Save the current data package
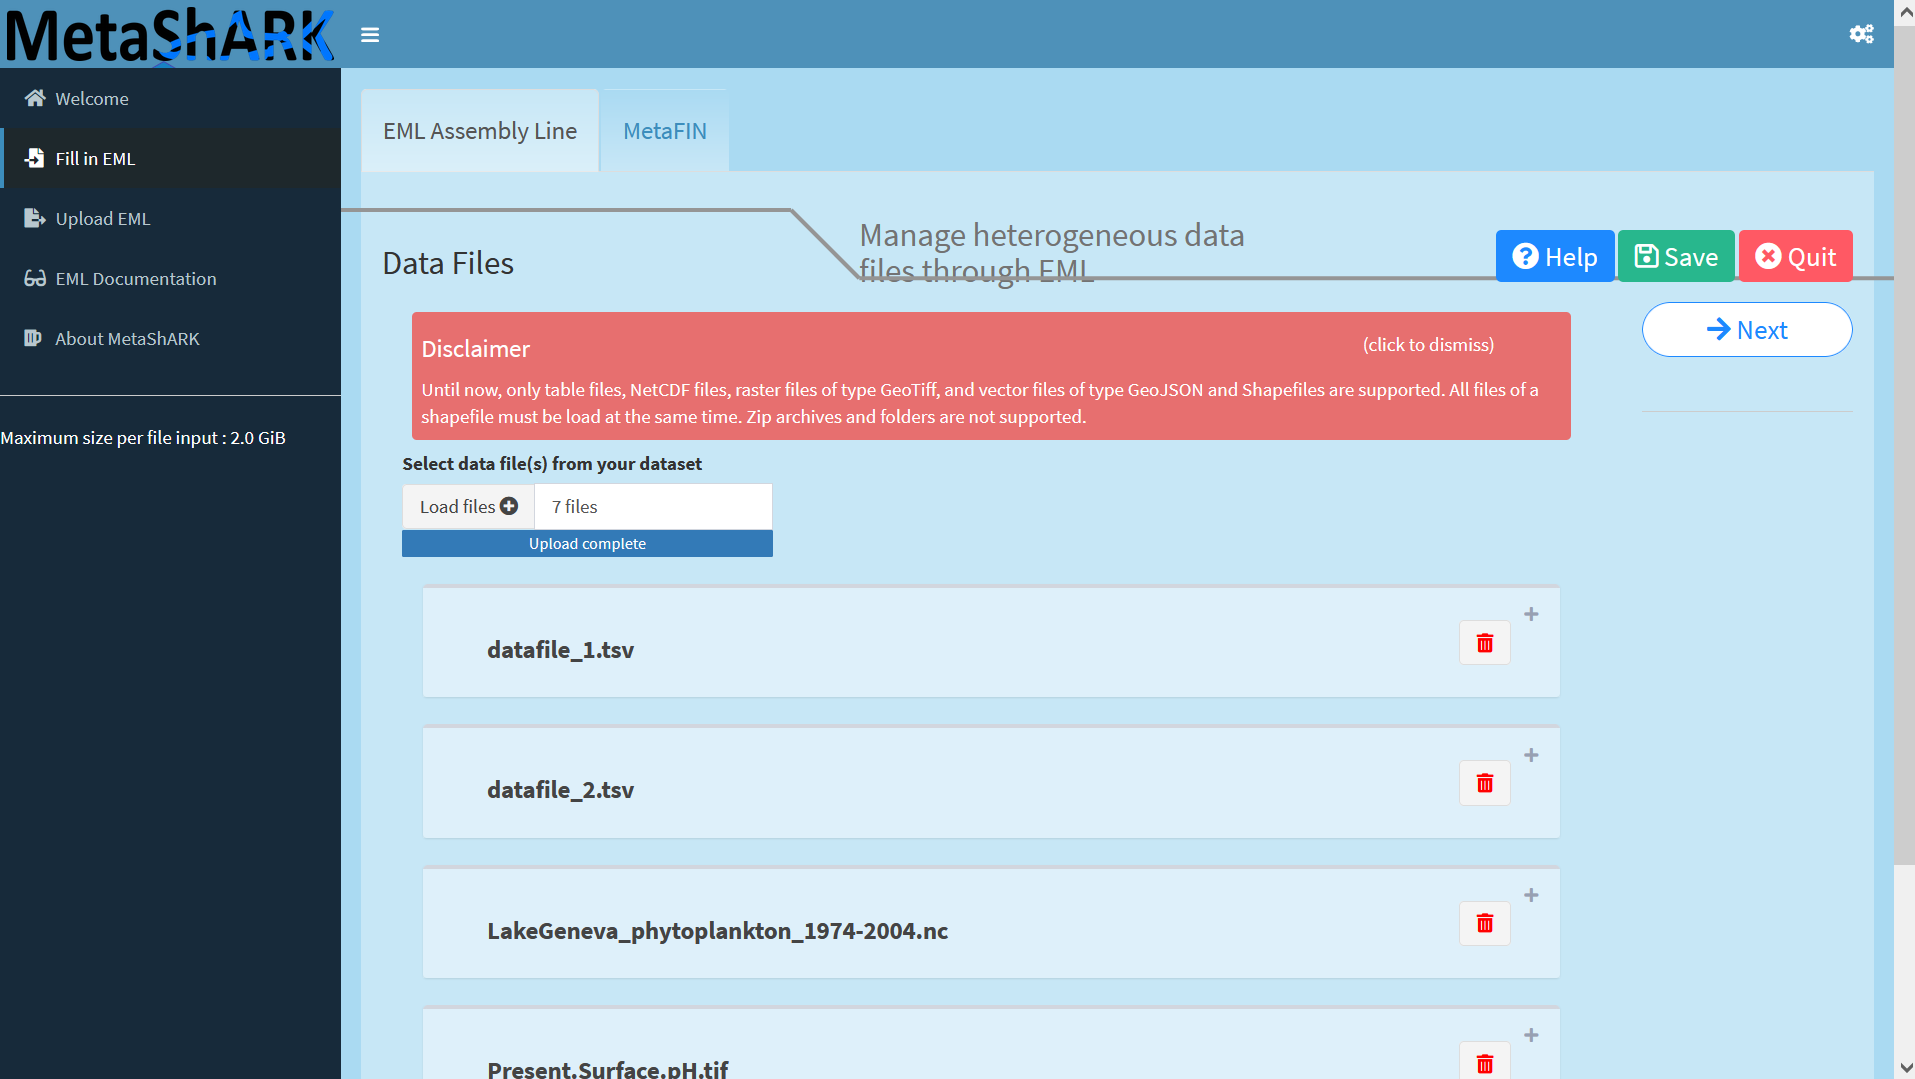The height and width of the screenshot is (1079, 1915). (x=1676, y=257)
